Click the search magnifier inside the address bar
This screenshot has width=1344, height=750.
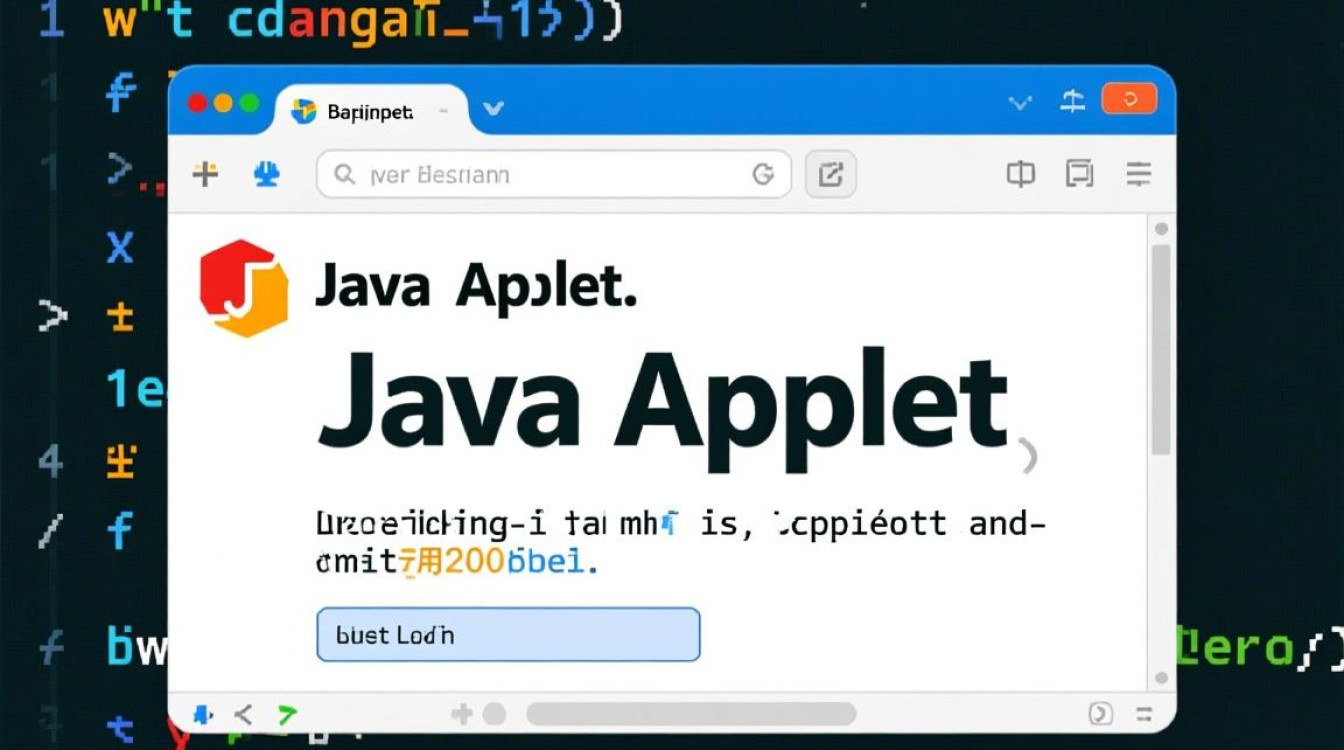[x=344, y=174]
